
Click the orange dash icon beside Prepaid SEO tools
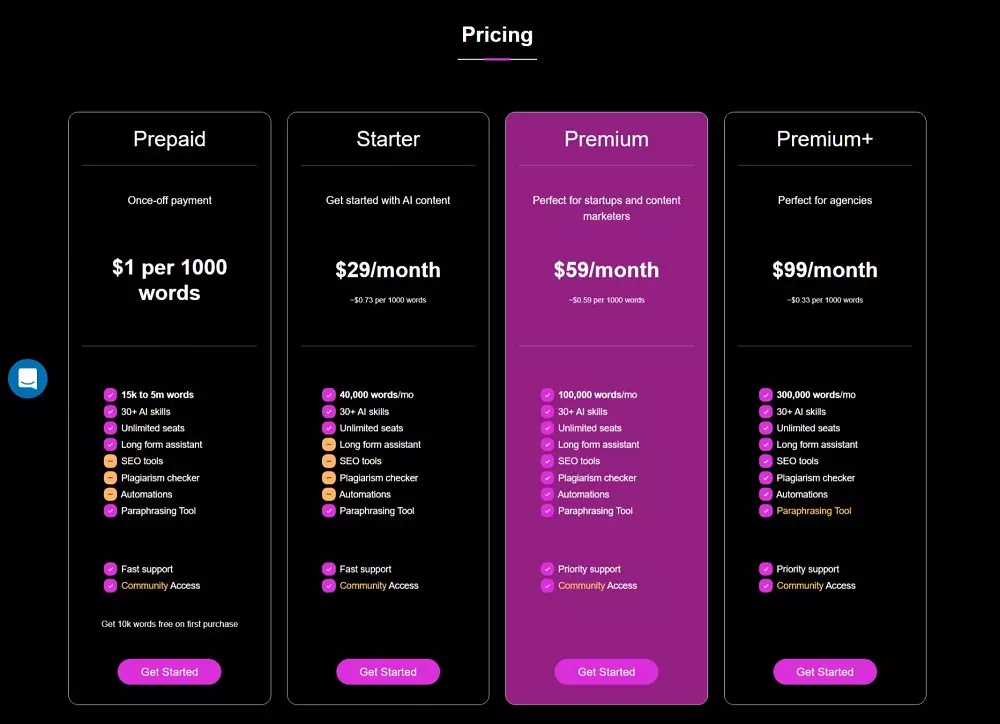pyautogui.click(x=110, y=461)
